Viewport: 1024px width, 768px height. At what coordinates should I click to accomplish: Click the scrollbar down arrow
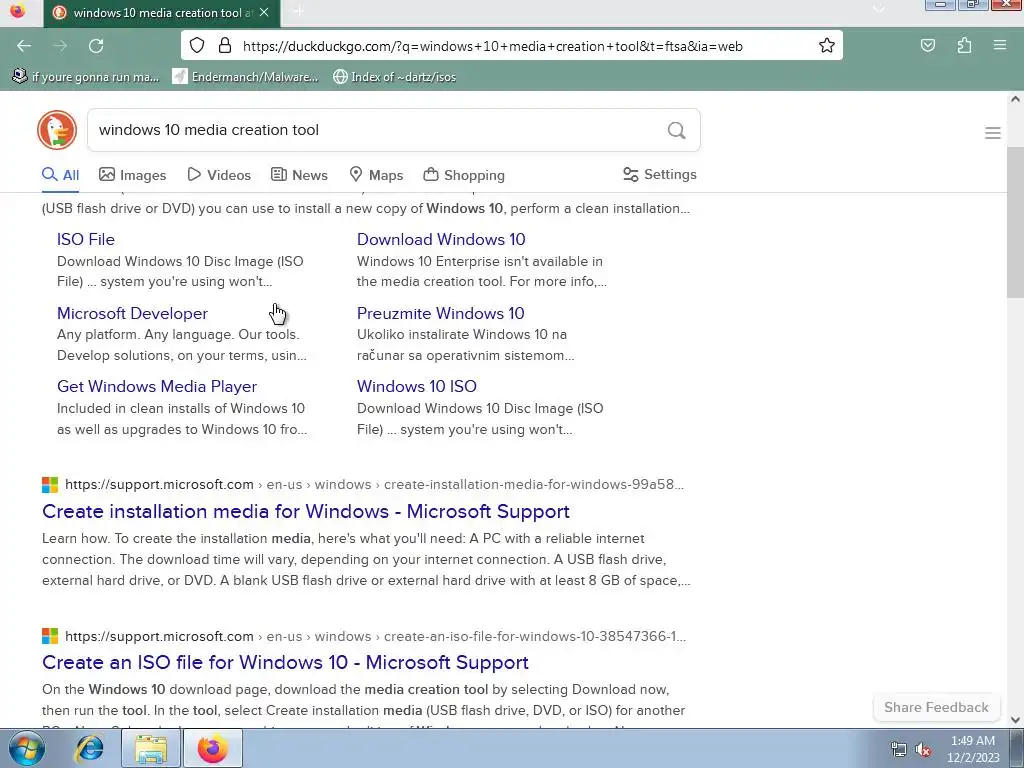pos(1015,720)
